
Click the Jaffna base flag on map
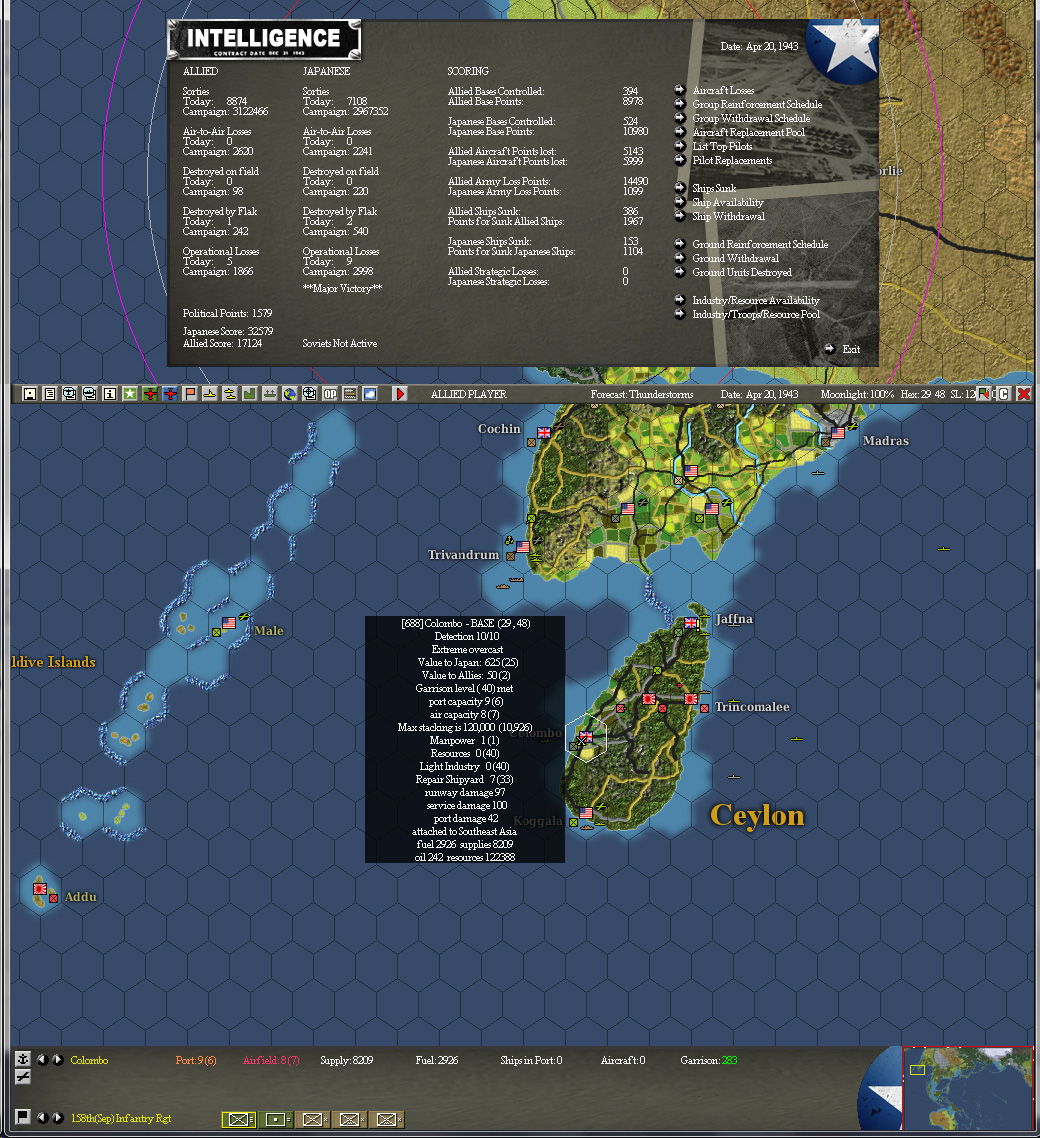[691, 623]
